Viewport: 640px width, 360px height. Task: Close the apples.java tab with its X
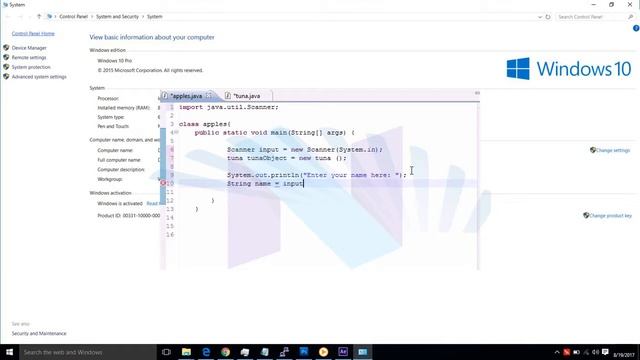tap(209, 96)
